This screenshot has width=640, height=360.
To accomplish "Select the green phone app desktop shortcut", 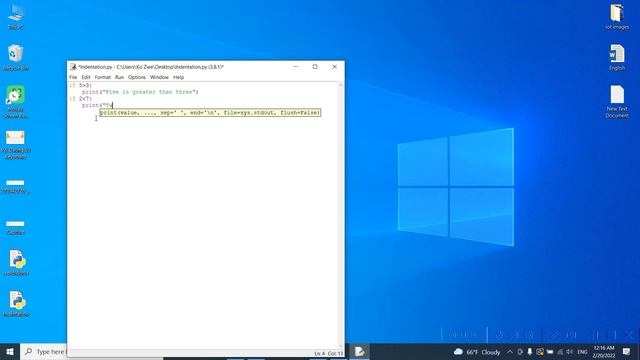I will point(16,102).
